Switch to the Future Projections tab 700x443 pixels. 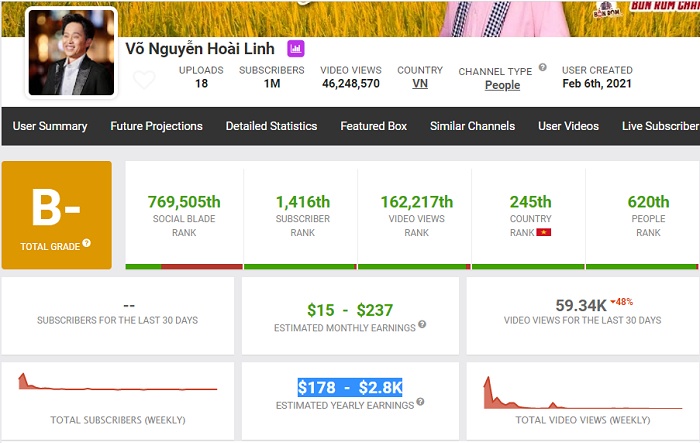tap(156, 126)
